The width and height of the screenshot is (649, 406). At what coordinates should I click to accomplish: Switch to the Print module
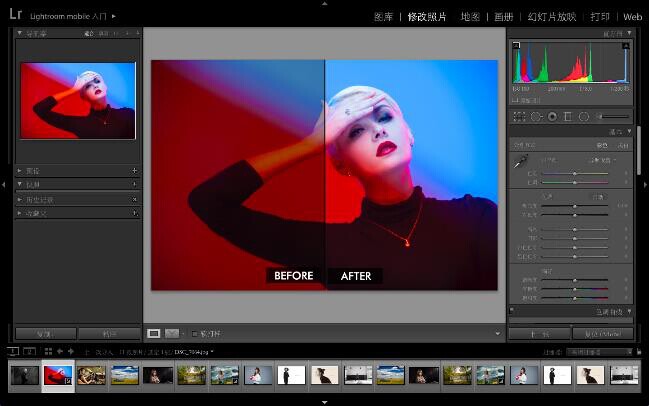[600, 17]
